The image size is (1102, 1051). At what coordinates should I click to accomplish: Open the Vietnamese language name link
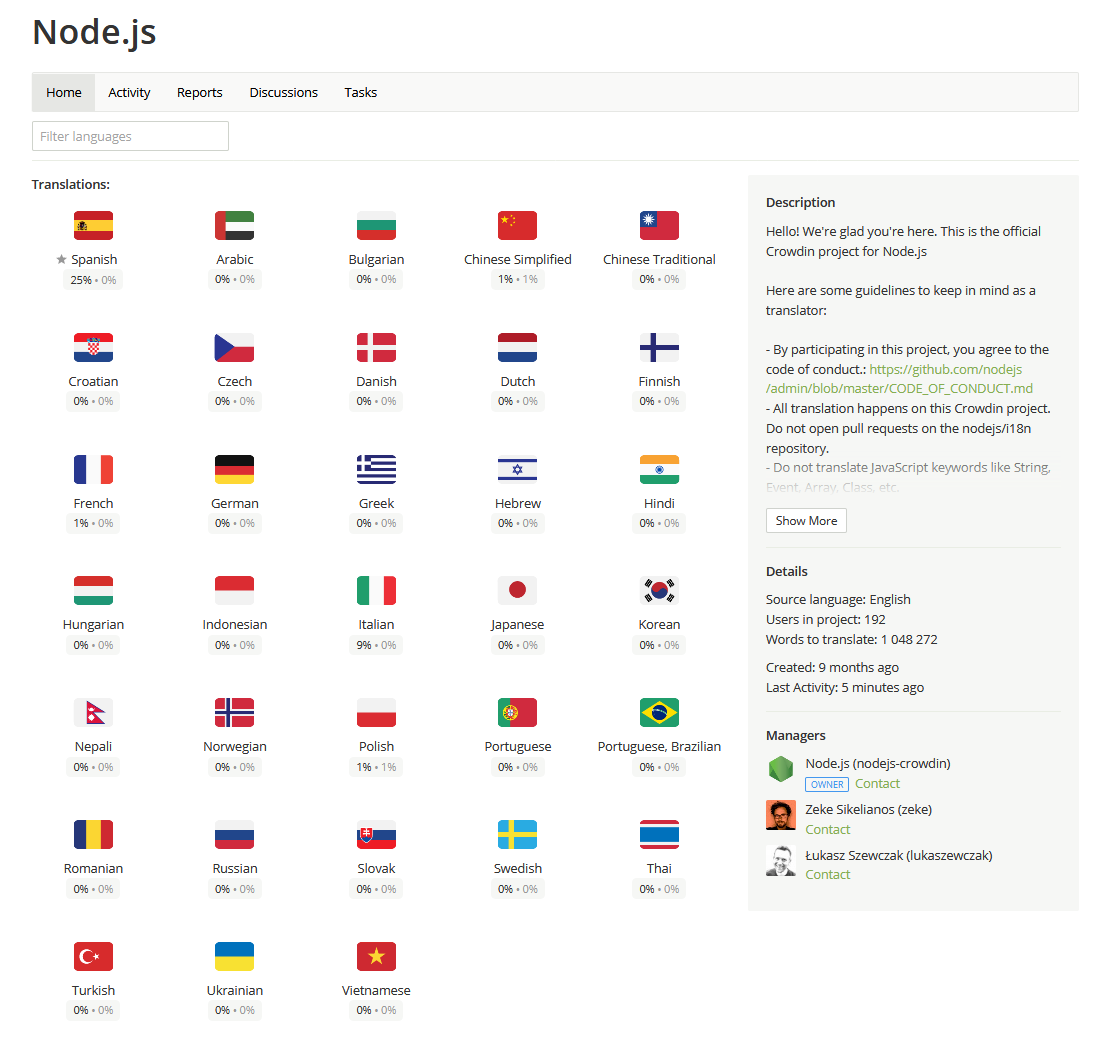[x=377, y=991]
